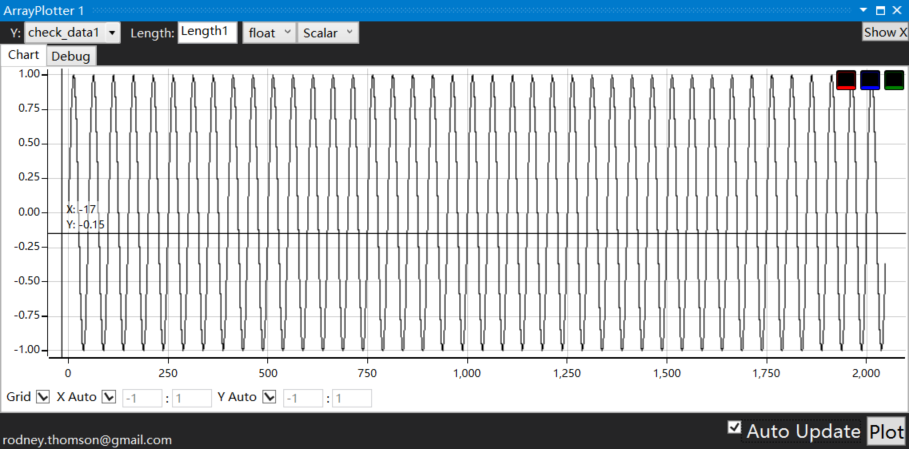Screen dimensions: 909x449
Task: Disable the X Auto checkbox
Action: coord(109,397)
